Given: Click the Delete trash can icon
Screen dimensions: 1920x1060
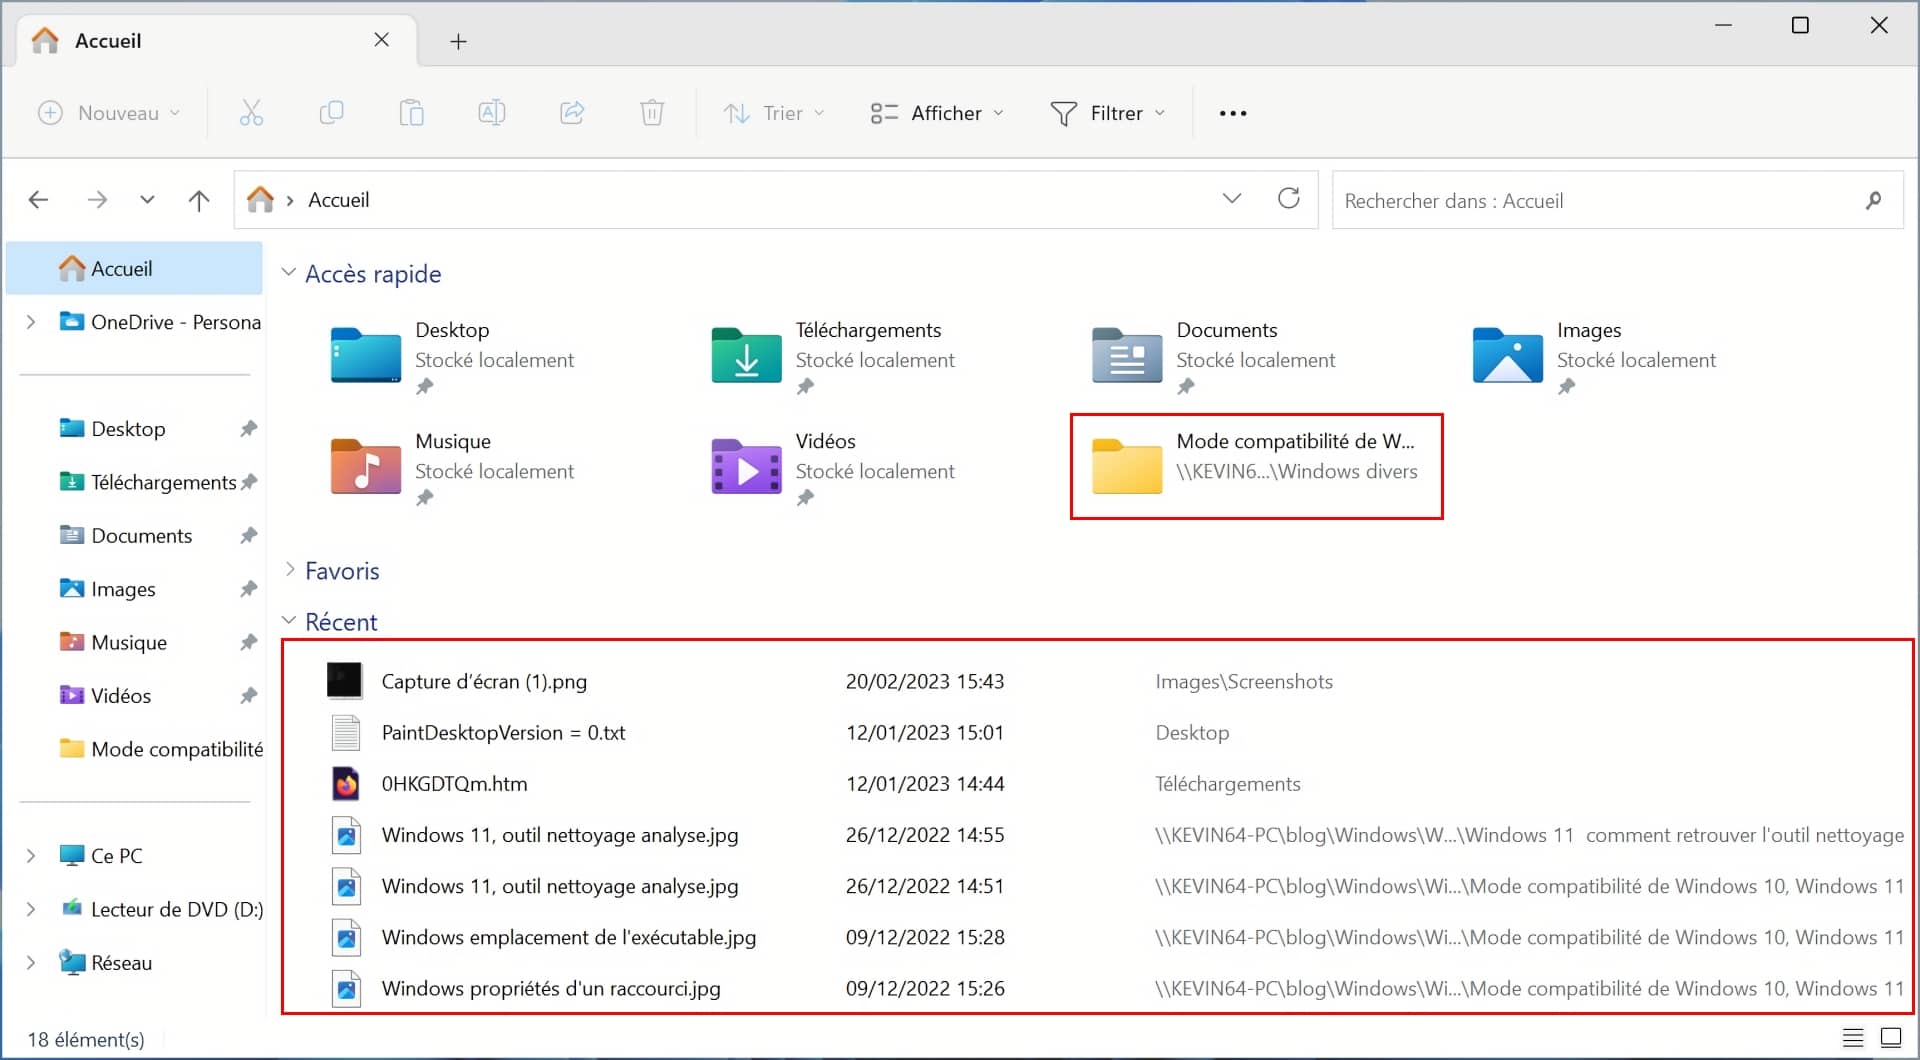Looking at the screenshot, I should point(652,113).
